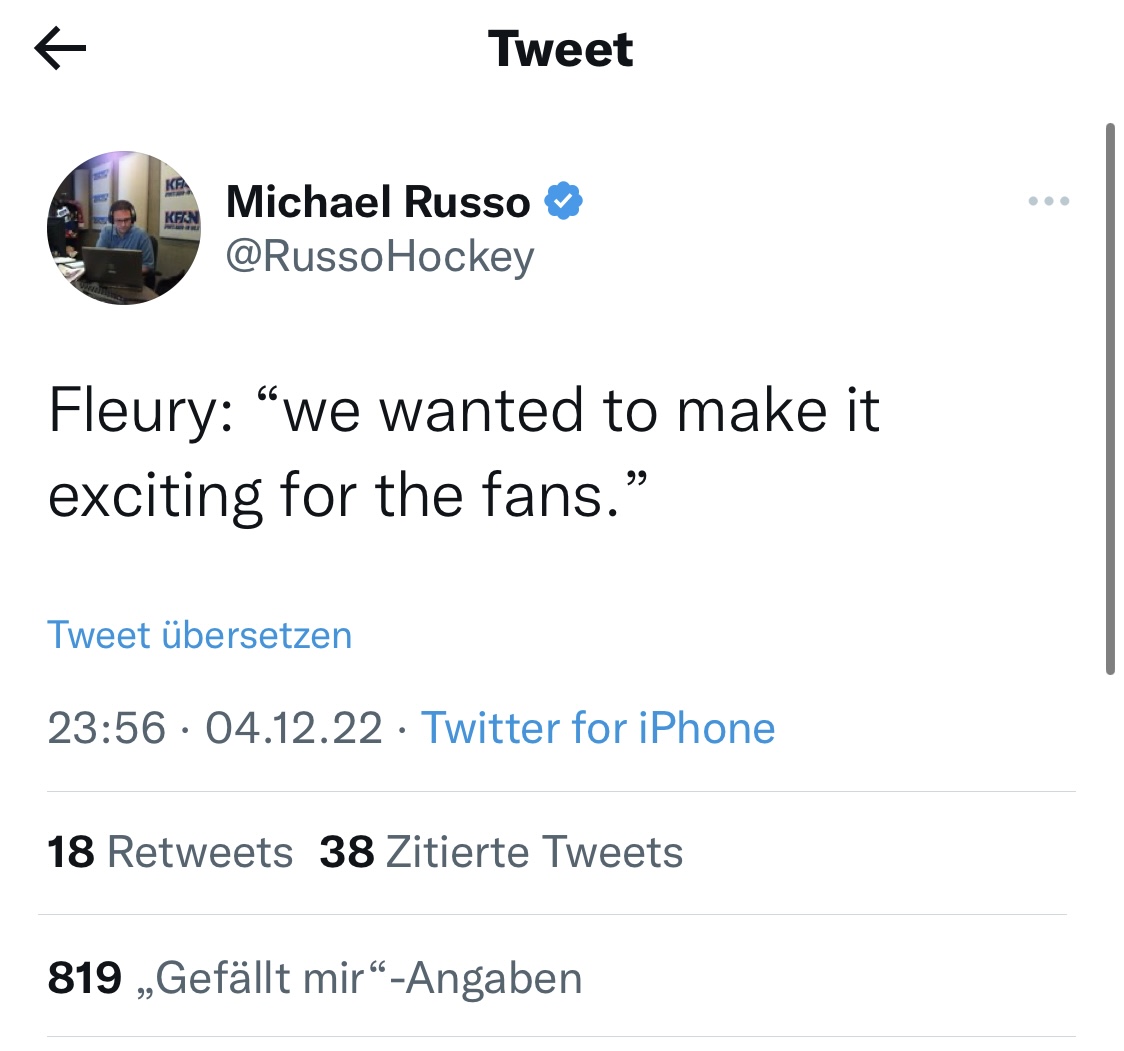Tap the @RussoHockey handle
Screen dimensions: 1124x1051
pos(380,257)
